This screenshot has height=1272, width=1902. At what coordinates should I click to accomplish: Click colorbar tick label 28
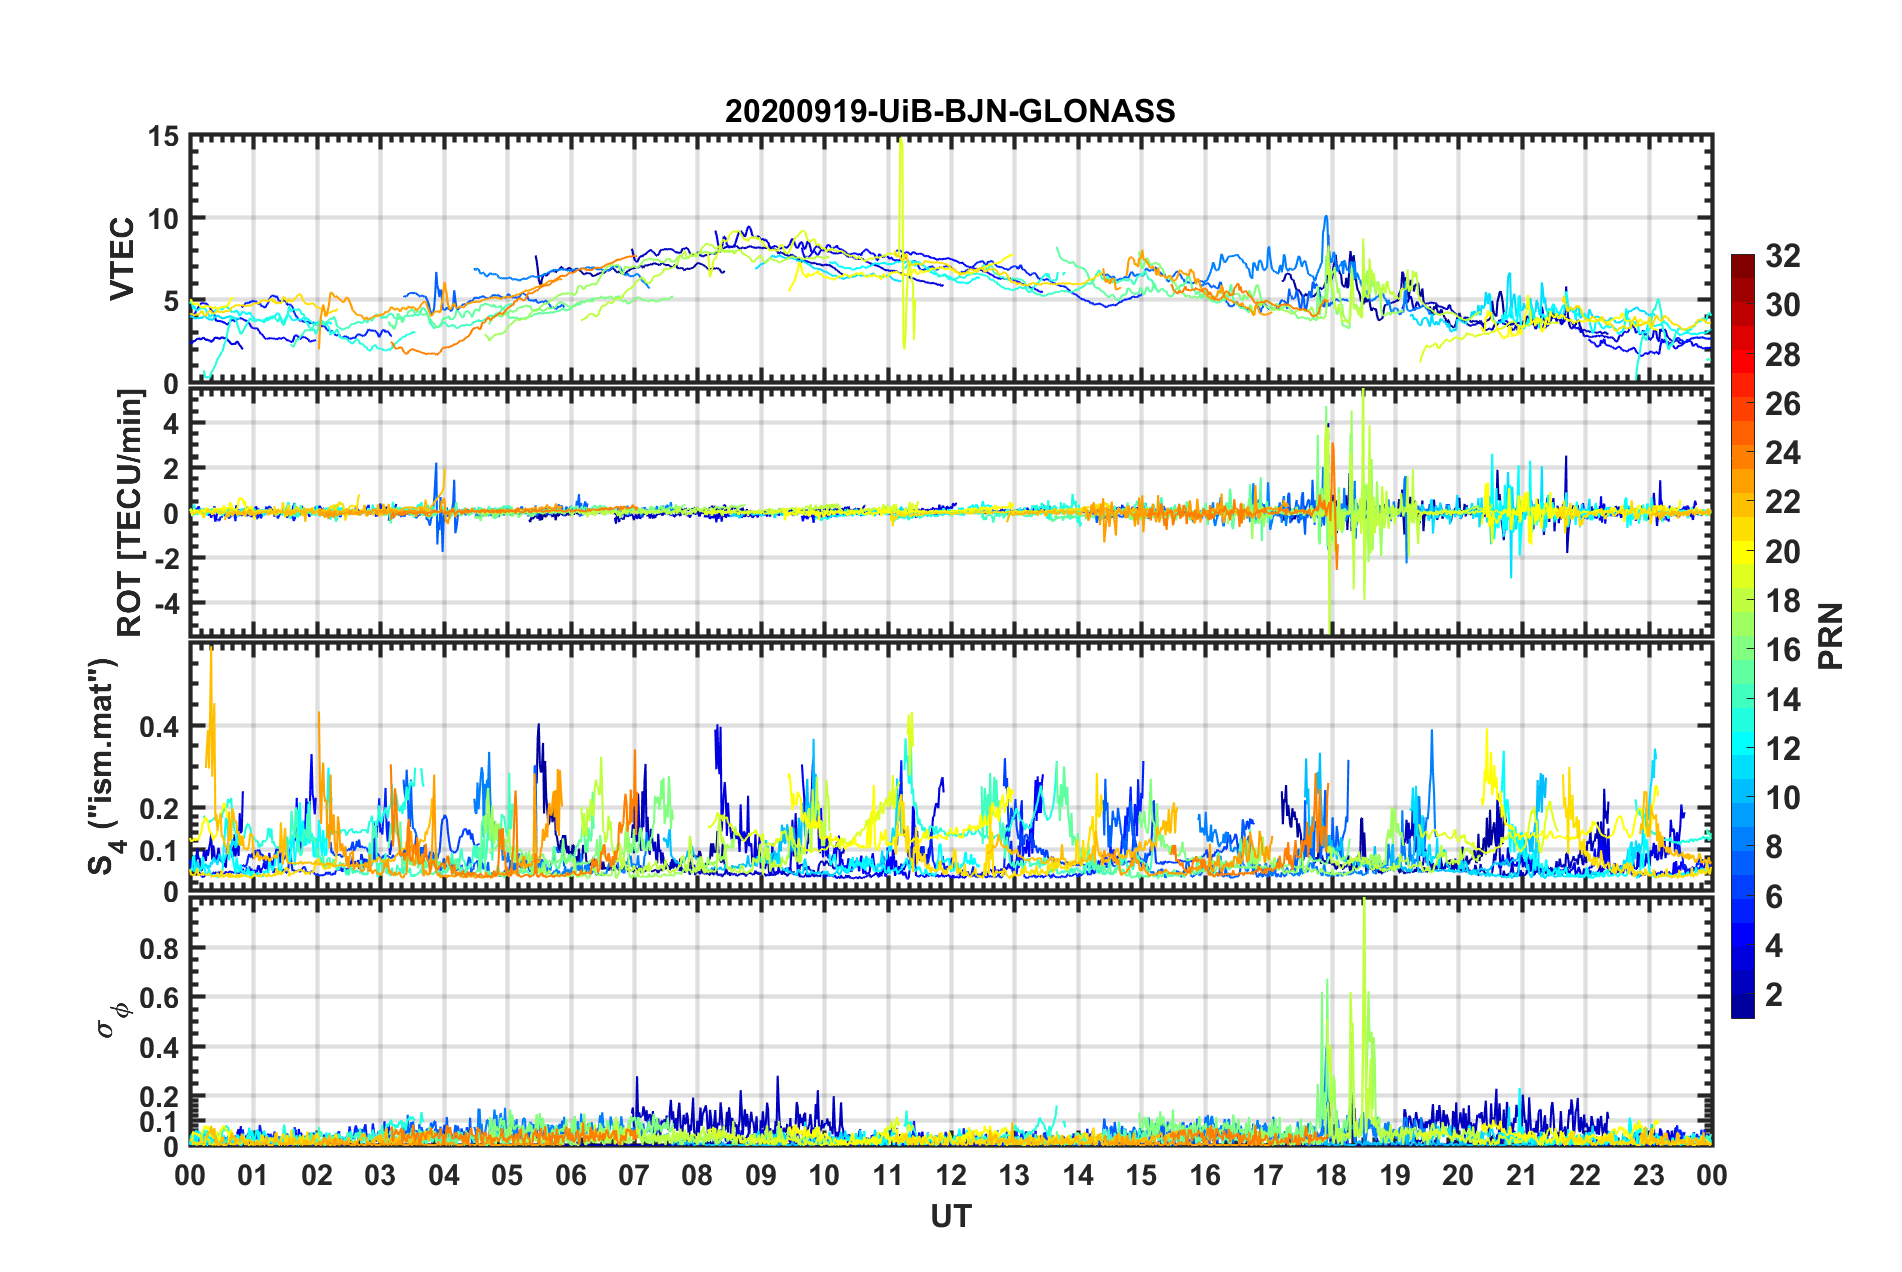[x=1783, y=355]
